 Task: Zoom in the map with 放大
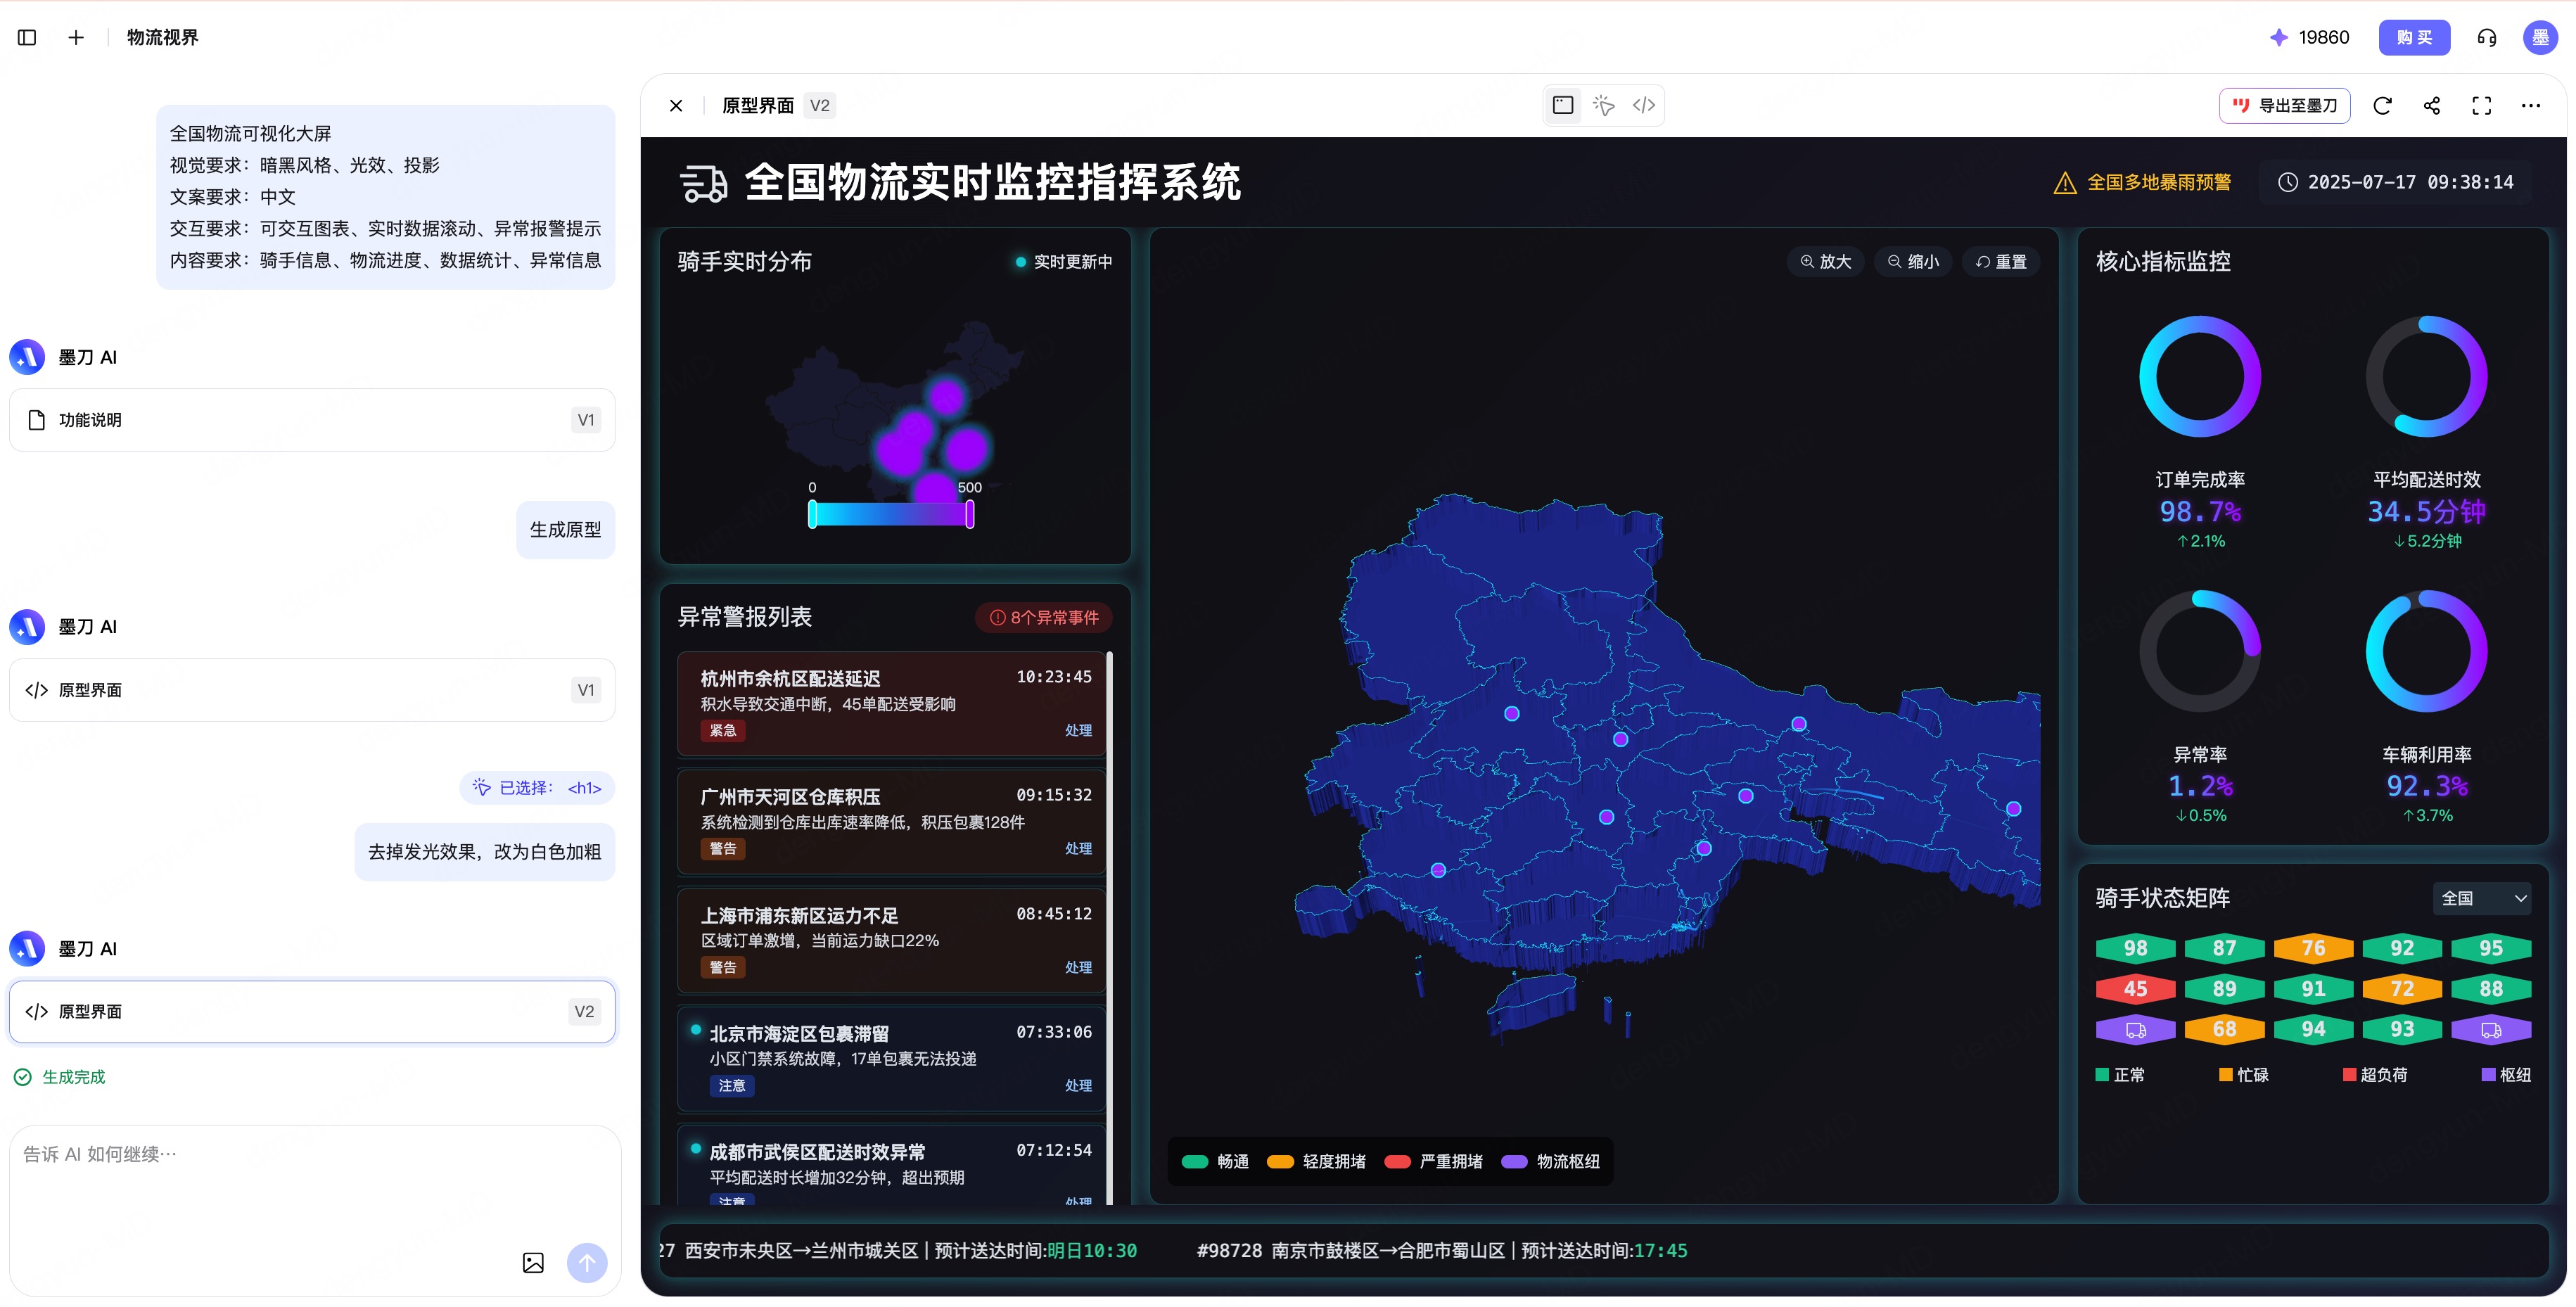(1825, 261)
